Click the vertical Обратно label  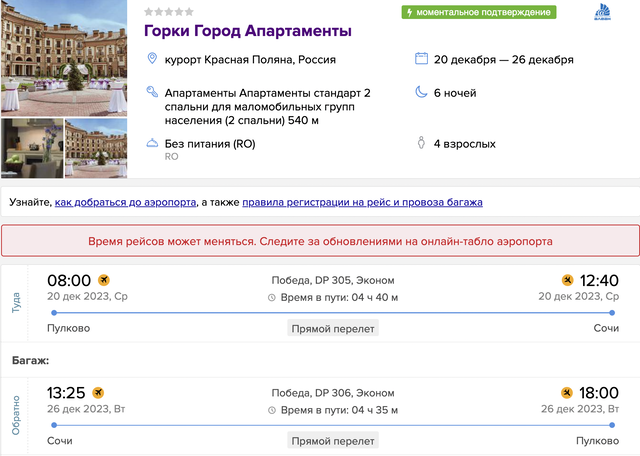coord(16,416)
